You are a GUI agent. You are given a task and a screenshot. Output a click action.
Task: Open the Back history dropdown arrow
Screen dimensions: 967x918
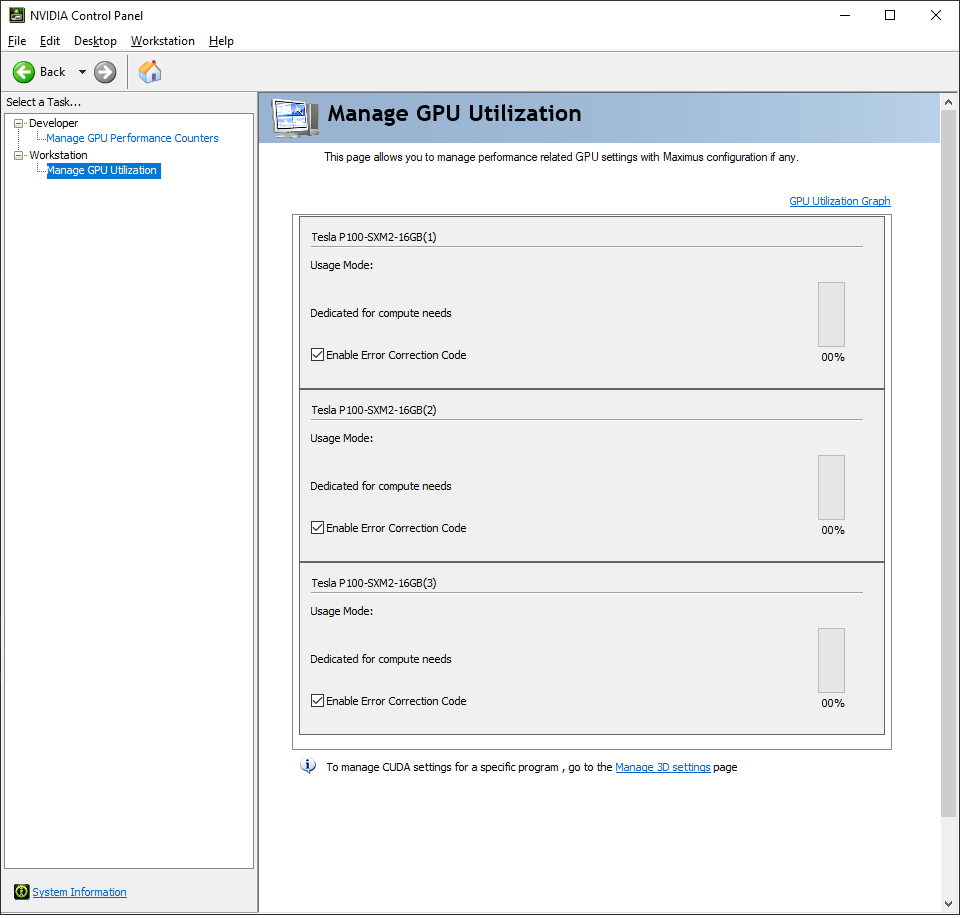tap(83, 72)
